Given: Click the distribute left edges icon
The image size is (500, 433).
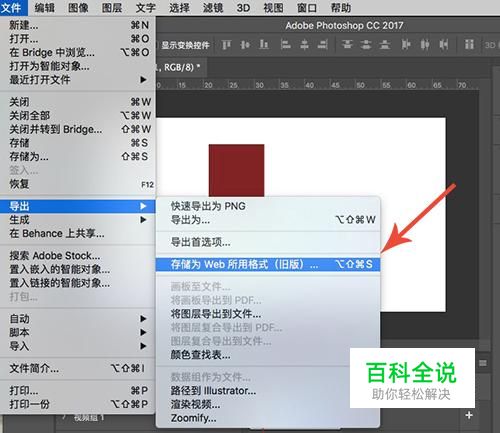Looking at the screenshot, I should (x=406, y=44).
